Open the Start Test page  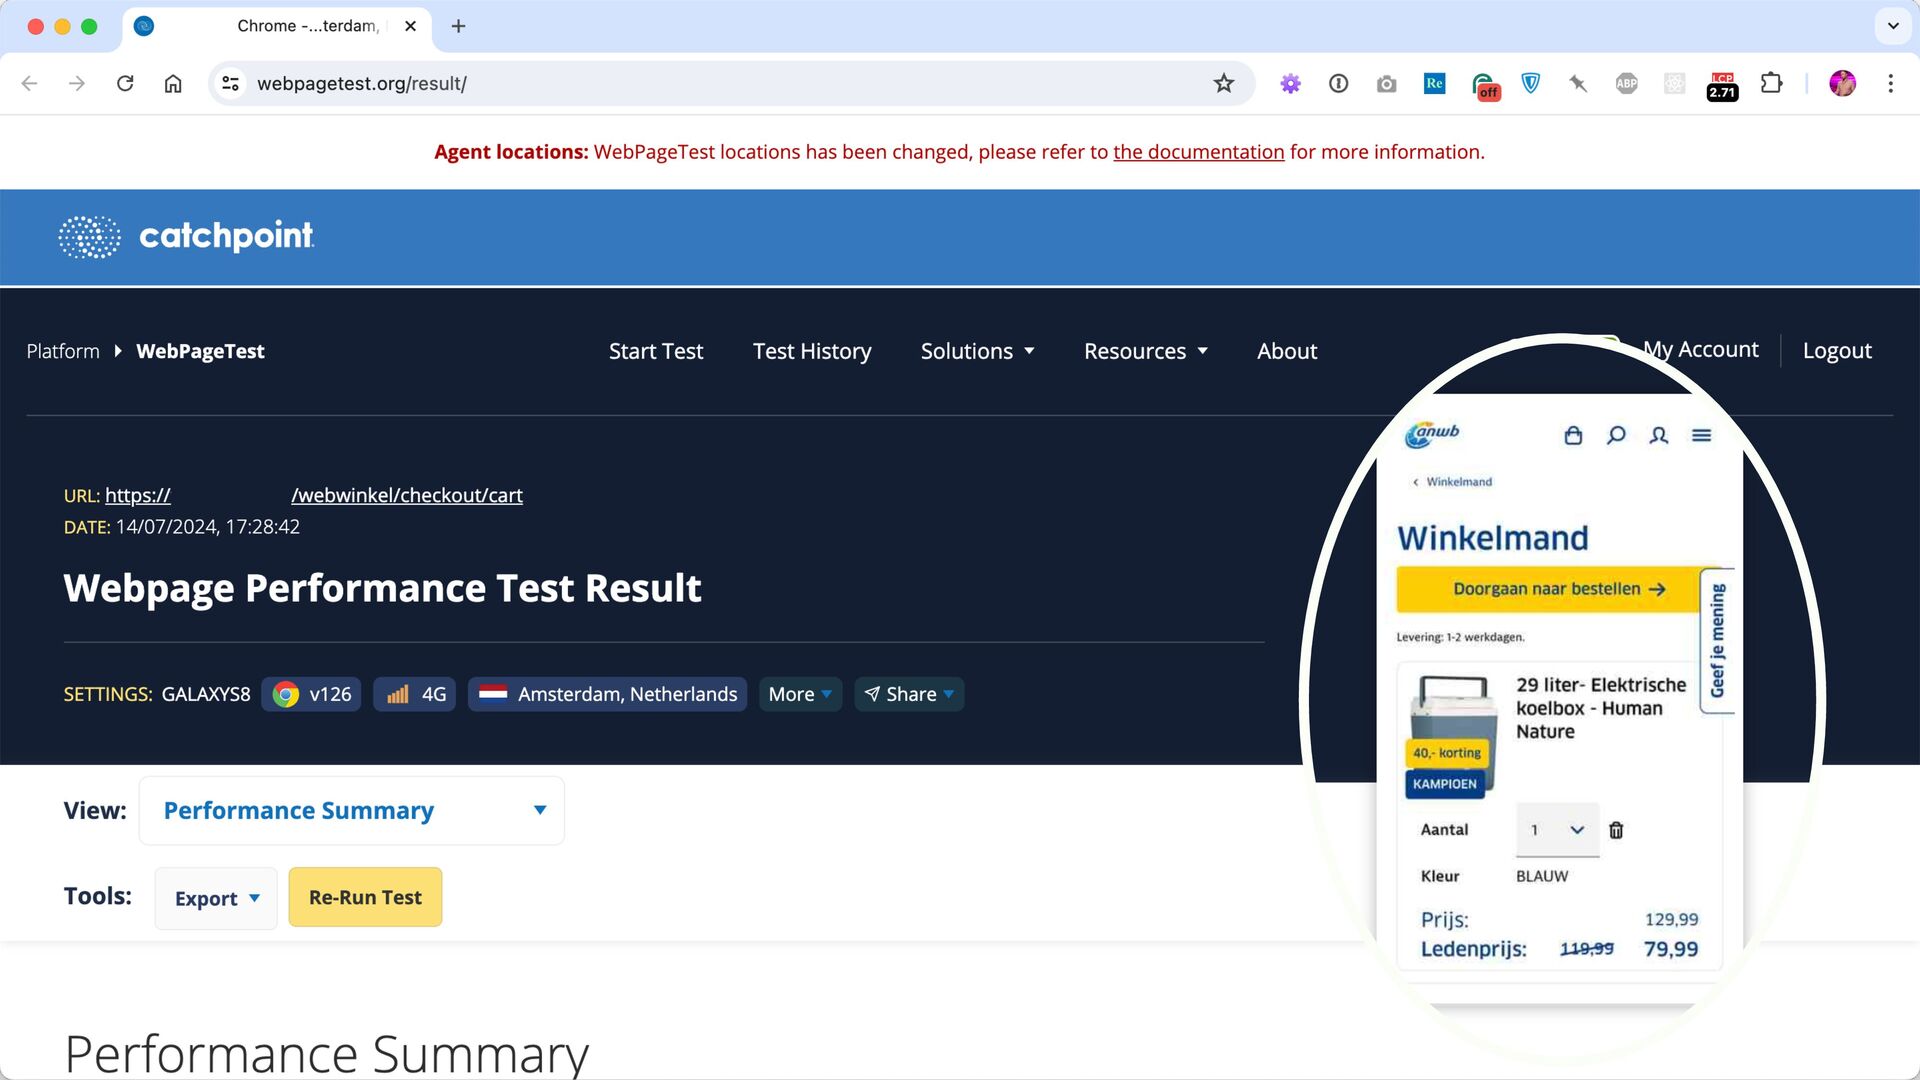coord(656,351)
